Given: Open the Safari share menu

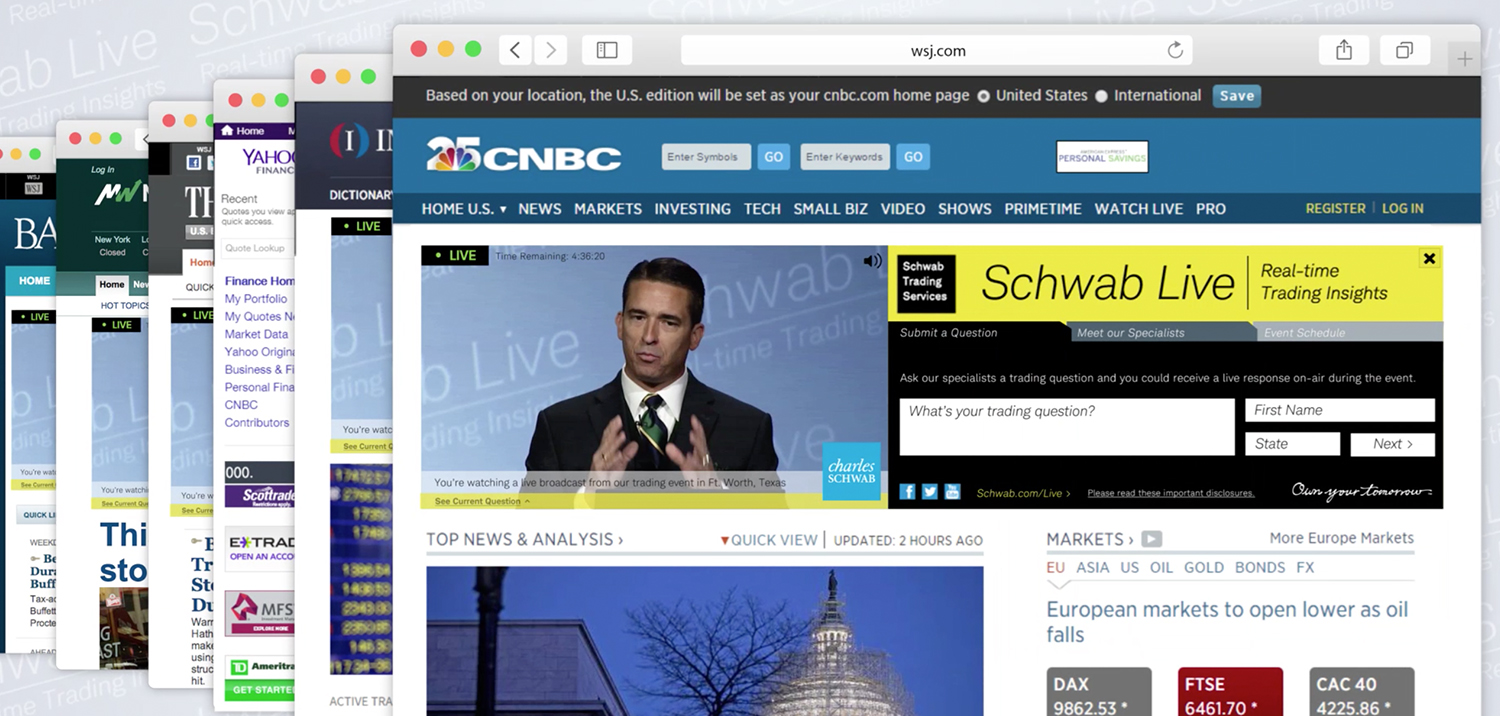Looking at the screenshot, I should [1344, 50].
